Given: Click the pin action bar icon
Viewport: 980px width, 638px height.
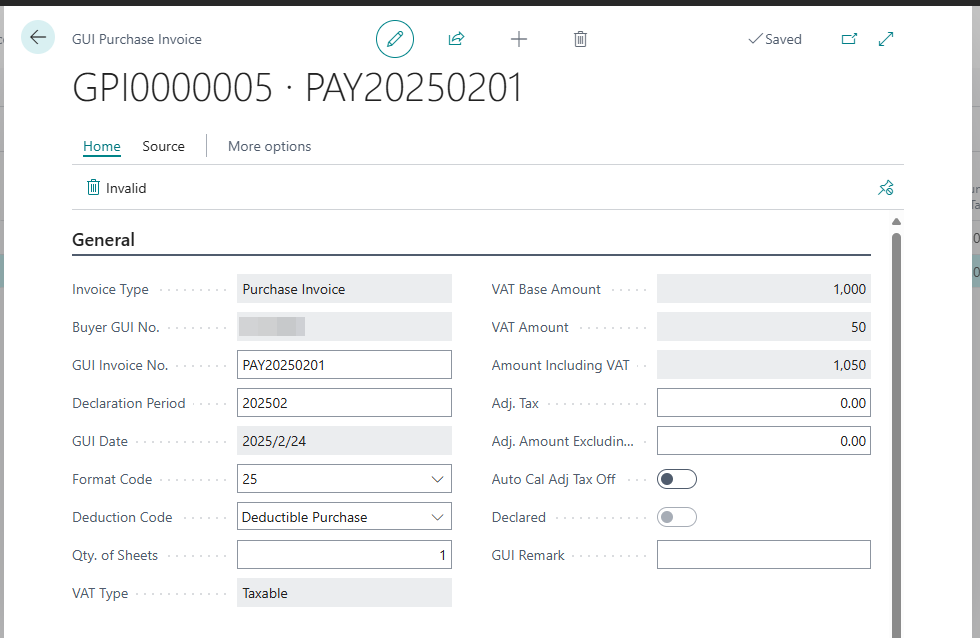Looking at the screenshot, I should click(x=886, y=187).
